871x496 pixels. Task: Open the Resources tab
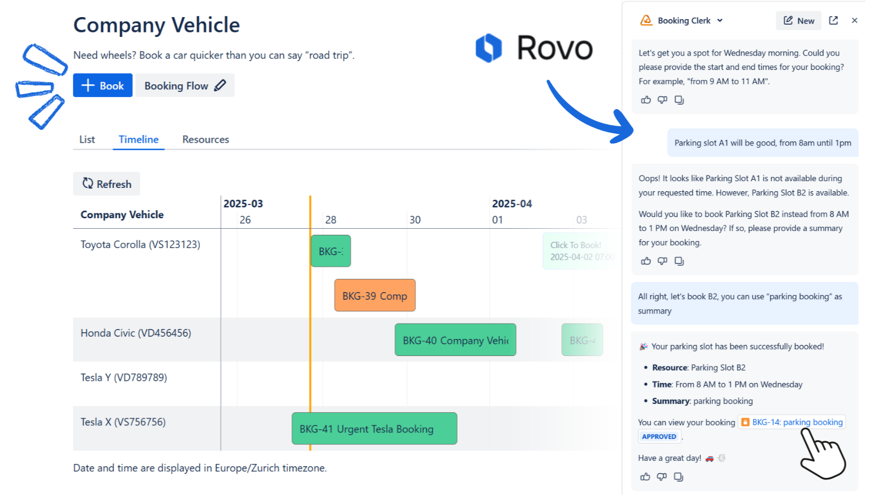tap(206, 139)
